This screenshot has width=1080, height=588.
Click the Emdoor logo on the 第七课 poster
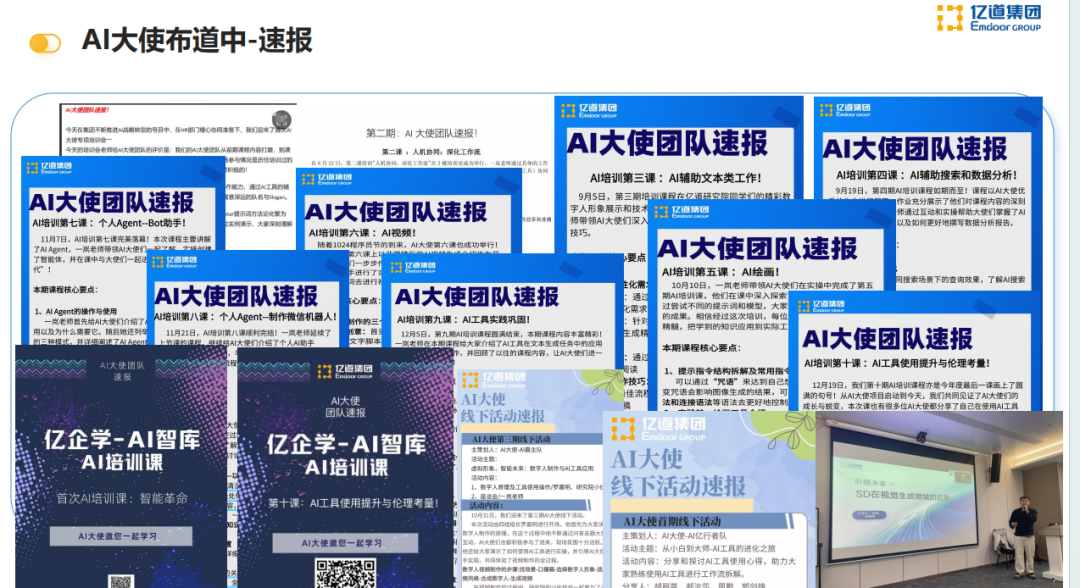[x=49, y=167]
